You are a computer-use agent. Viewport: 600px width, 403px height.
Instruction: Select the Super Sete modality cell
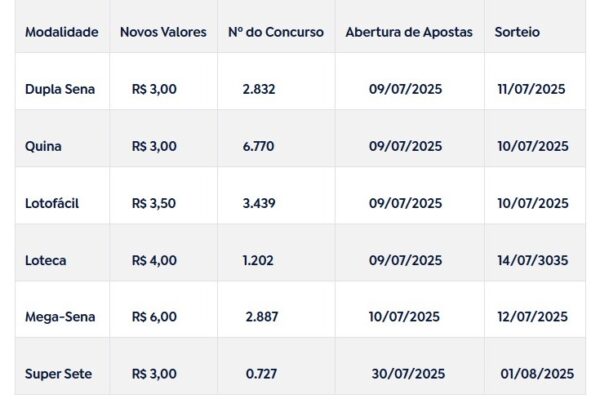tap(58, 374)
